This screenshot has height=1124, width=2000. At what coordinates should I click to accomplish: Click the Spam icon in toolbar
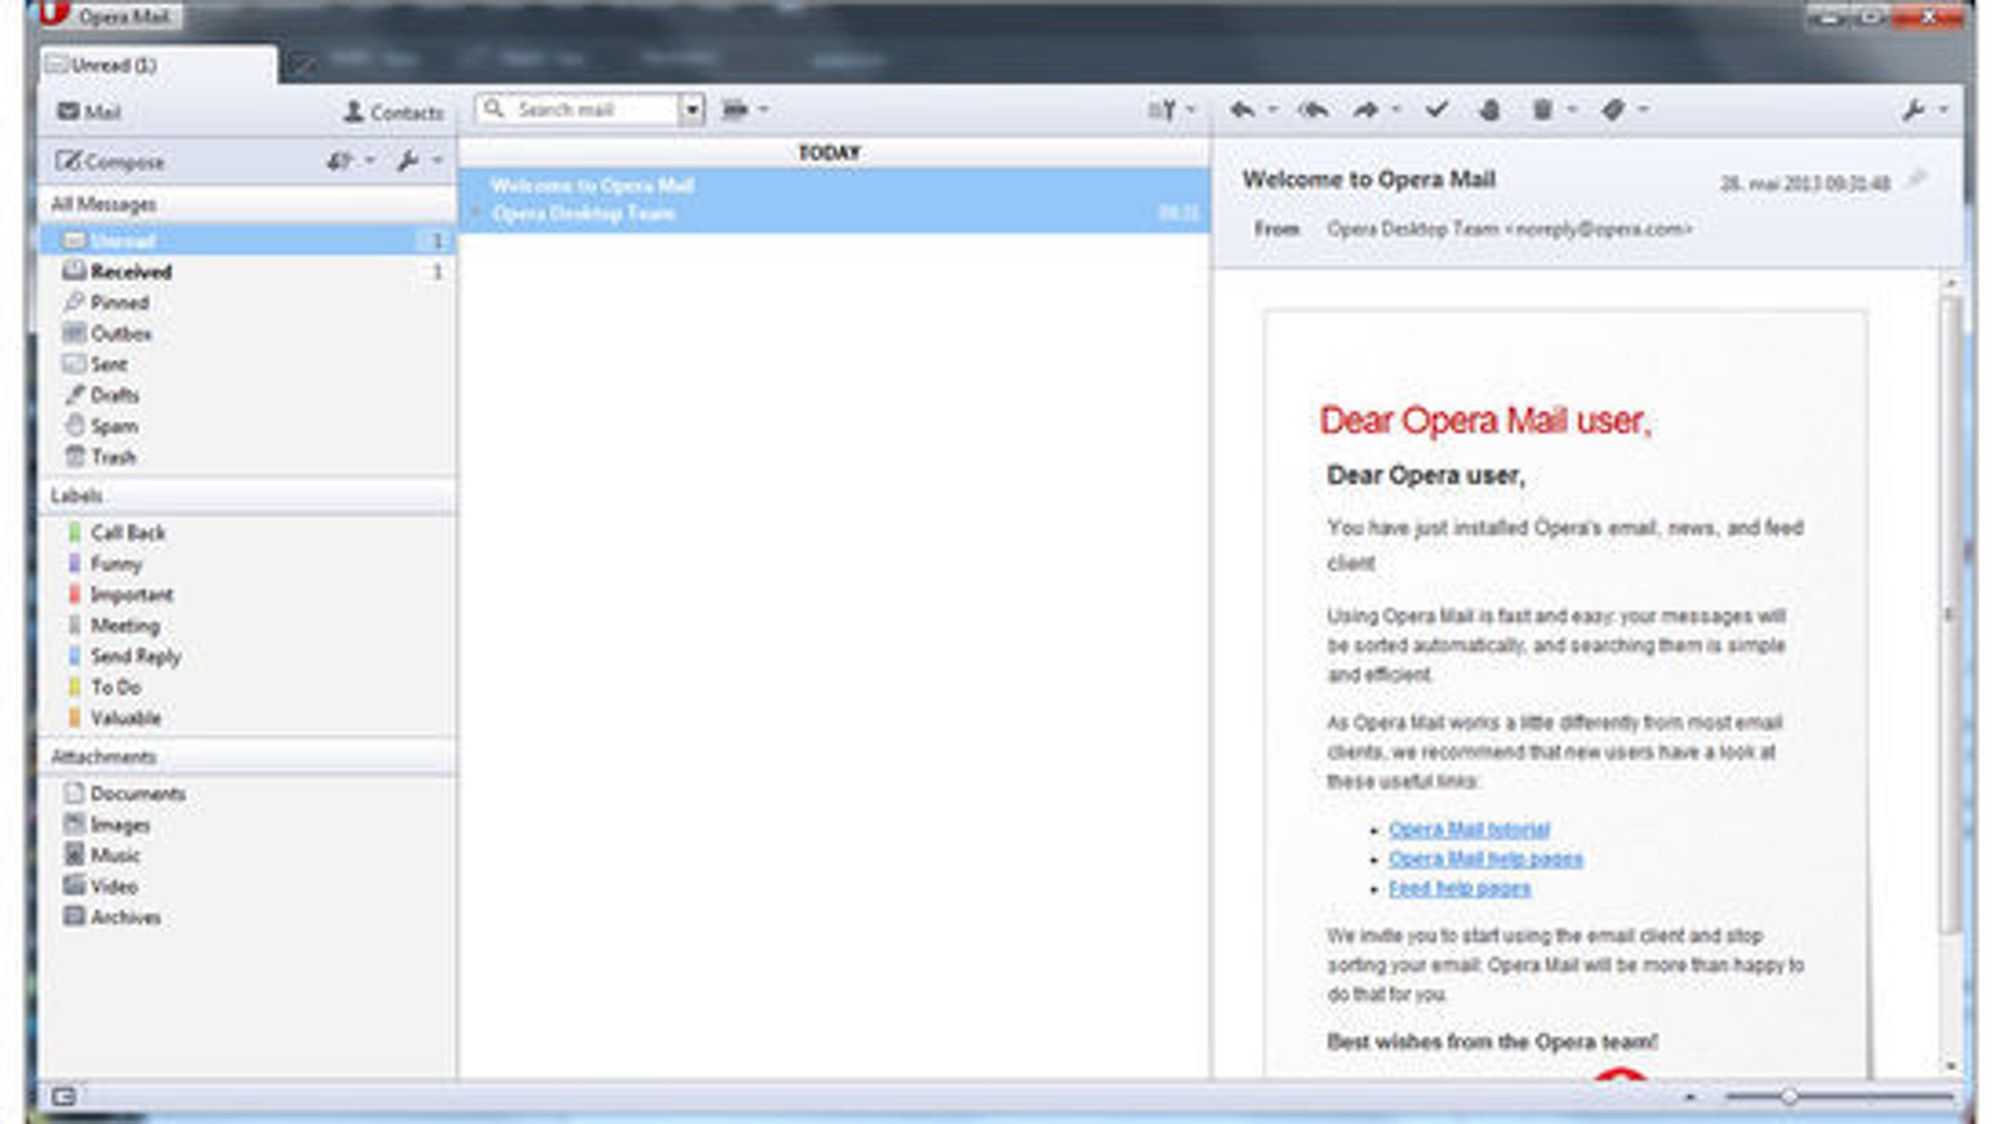pyautogui.click(x=1489, y=110)
